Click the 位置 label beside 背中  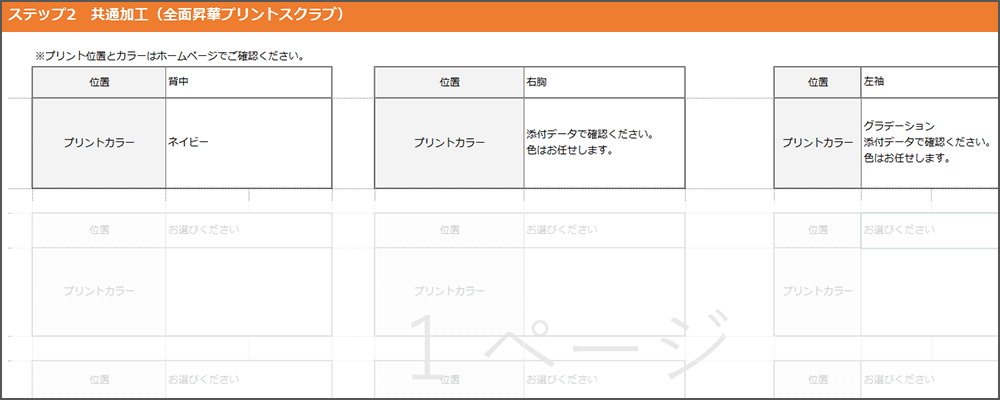[x=99, y=83]
